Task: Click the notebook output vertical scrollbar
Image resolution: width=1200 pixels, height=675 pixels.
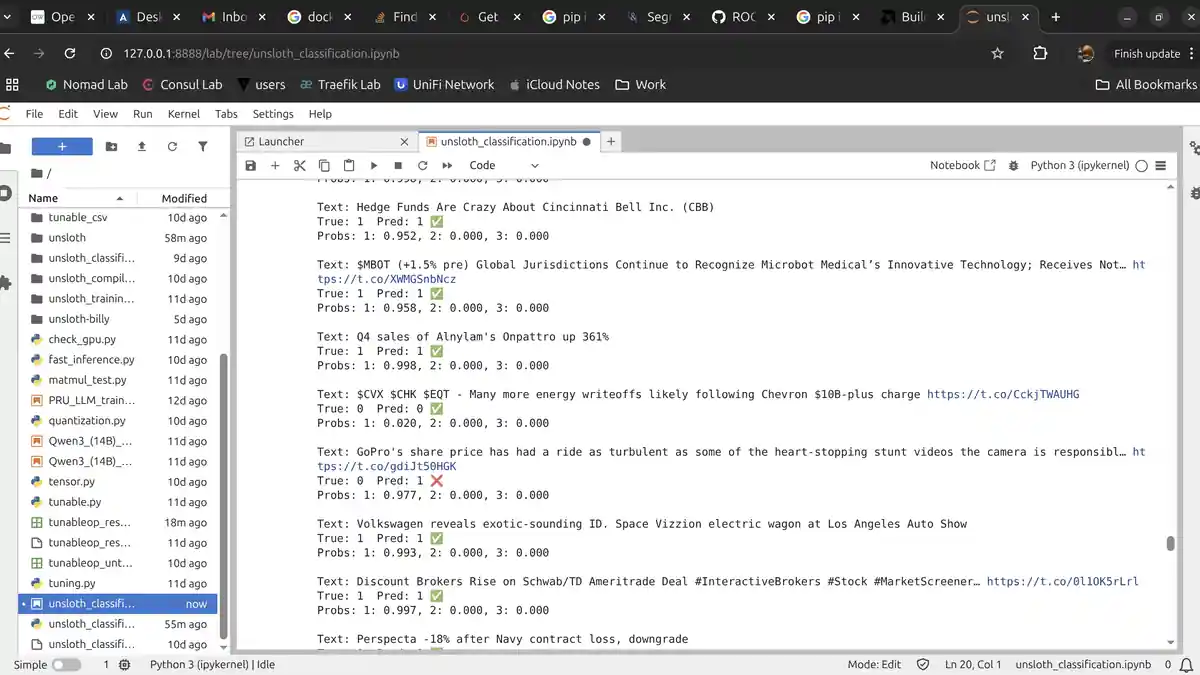Action: click(x=1170, y=543)
